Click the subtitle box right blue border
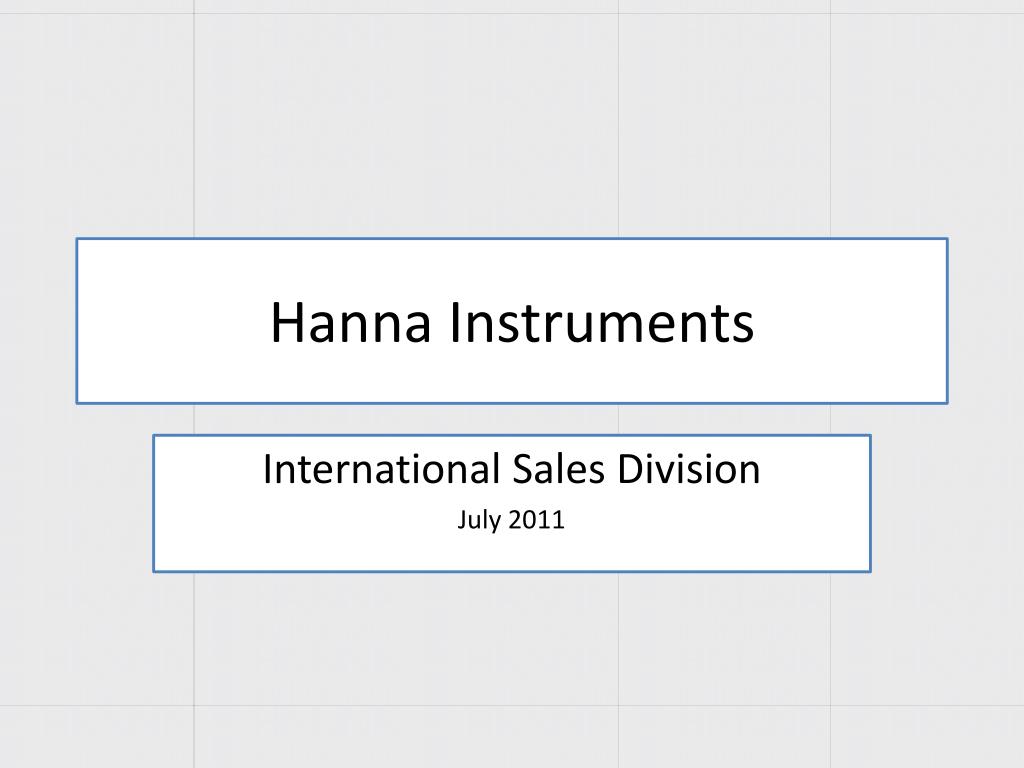 pos(870,504)
